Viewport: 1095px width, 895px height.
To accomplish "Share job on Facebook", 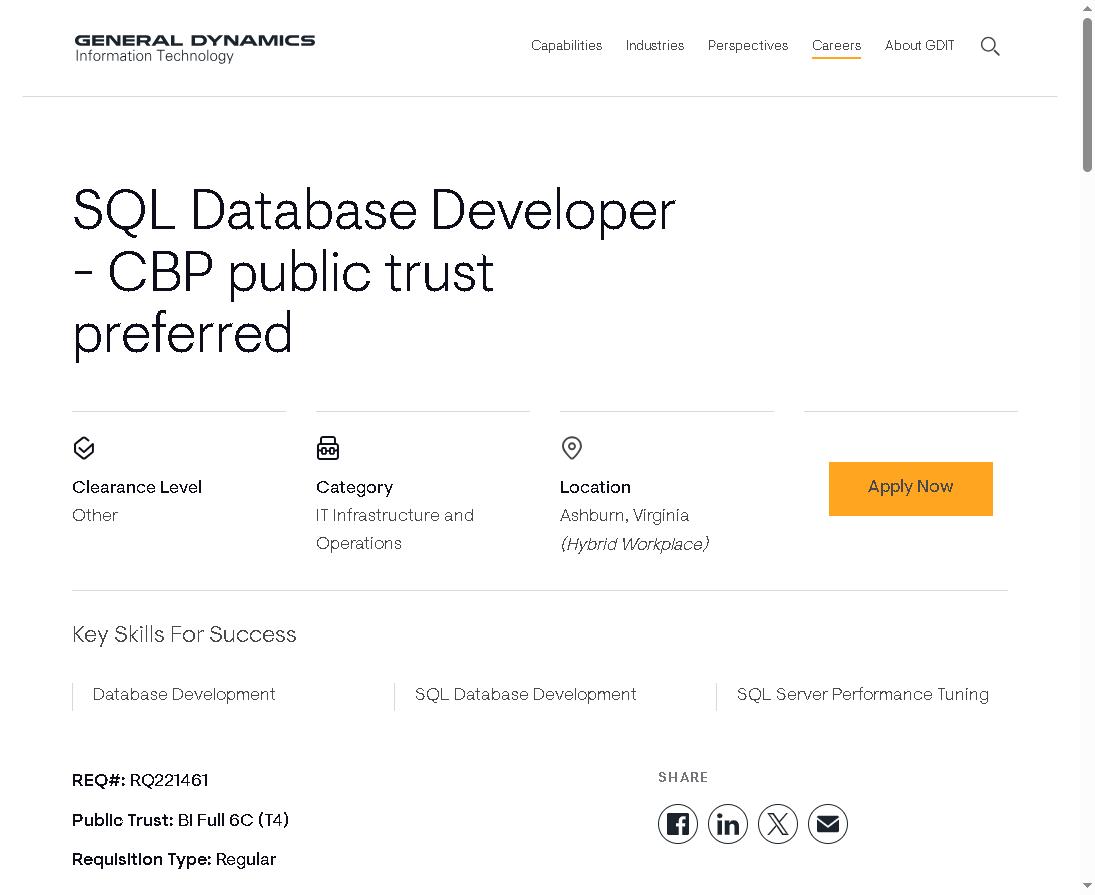I will tap(677, 824).
